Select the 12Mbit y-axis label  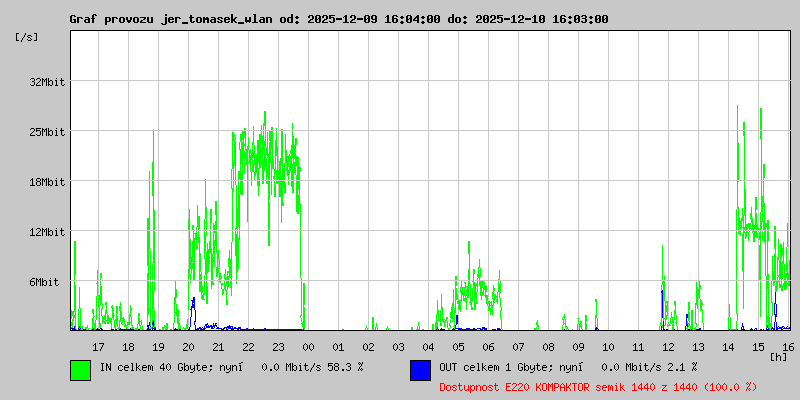(x=47, y=232)
